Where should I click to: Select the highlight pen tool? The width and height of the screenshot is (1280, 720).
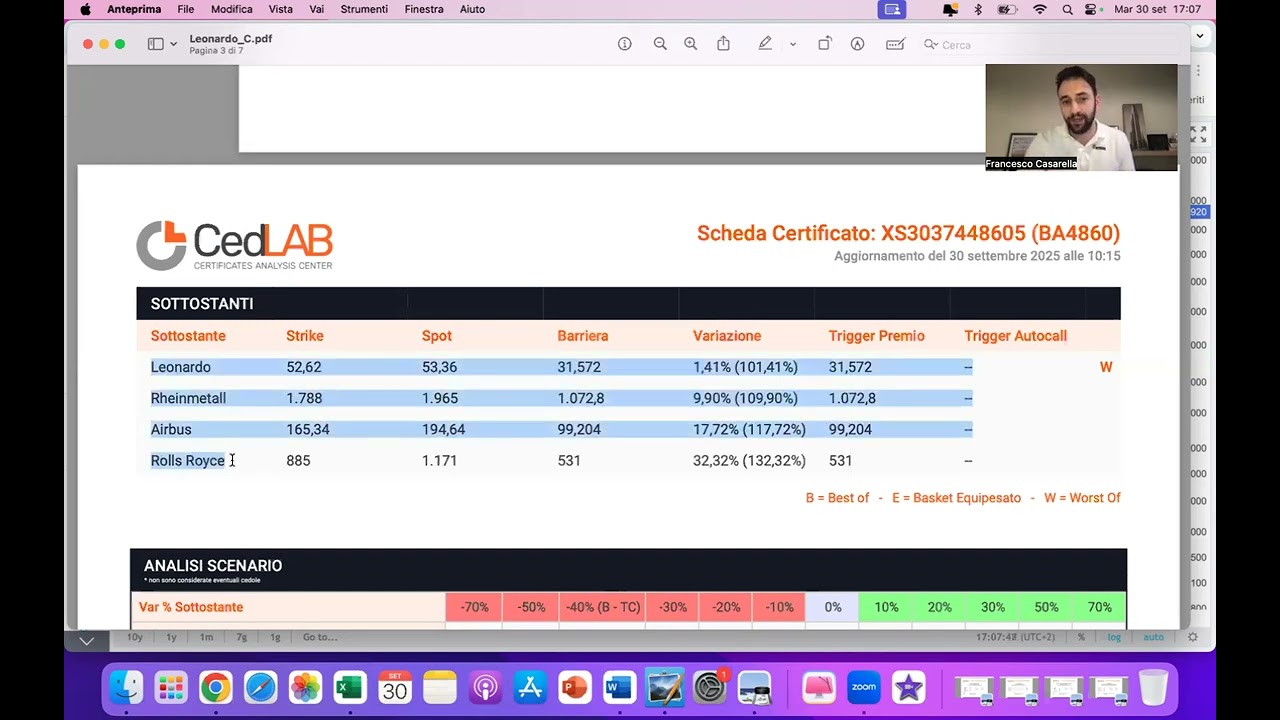coord(765,44)
